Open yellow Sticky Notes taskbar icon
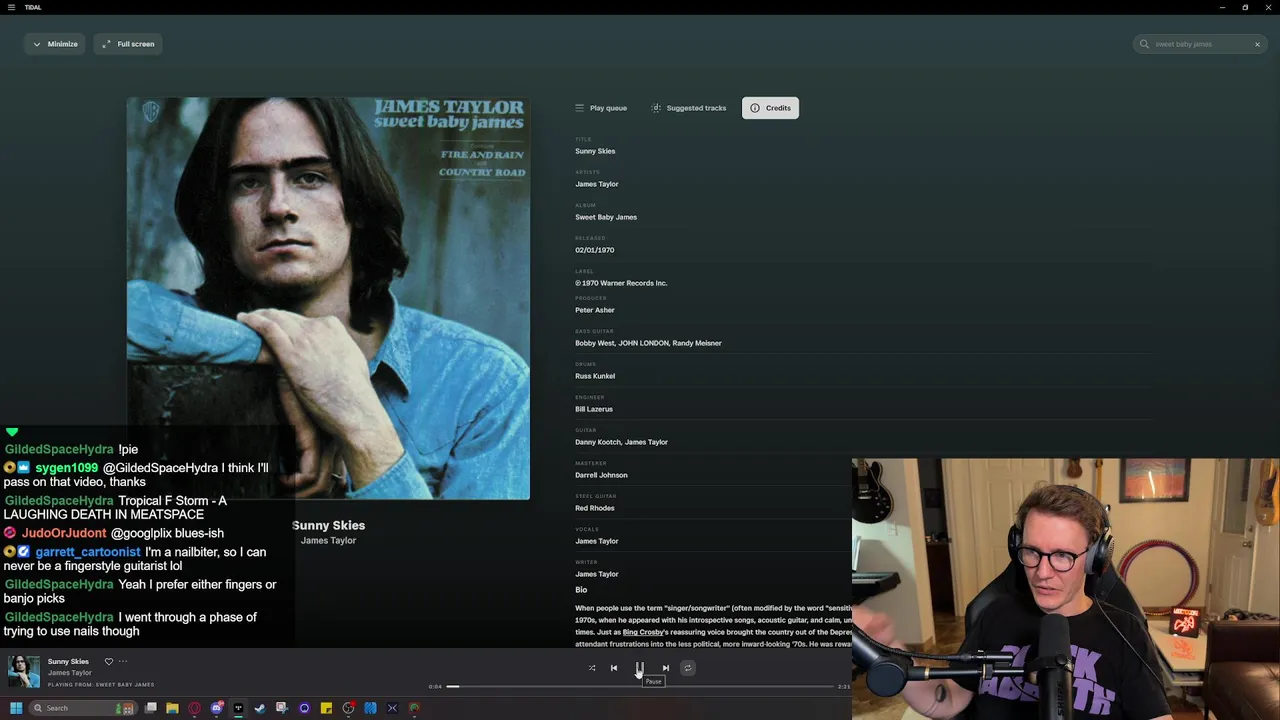 coord(326,708)
